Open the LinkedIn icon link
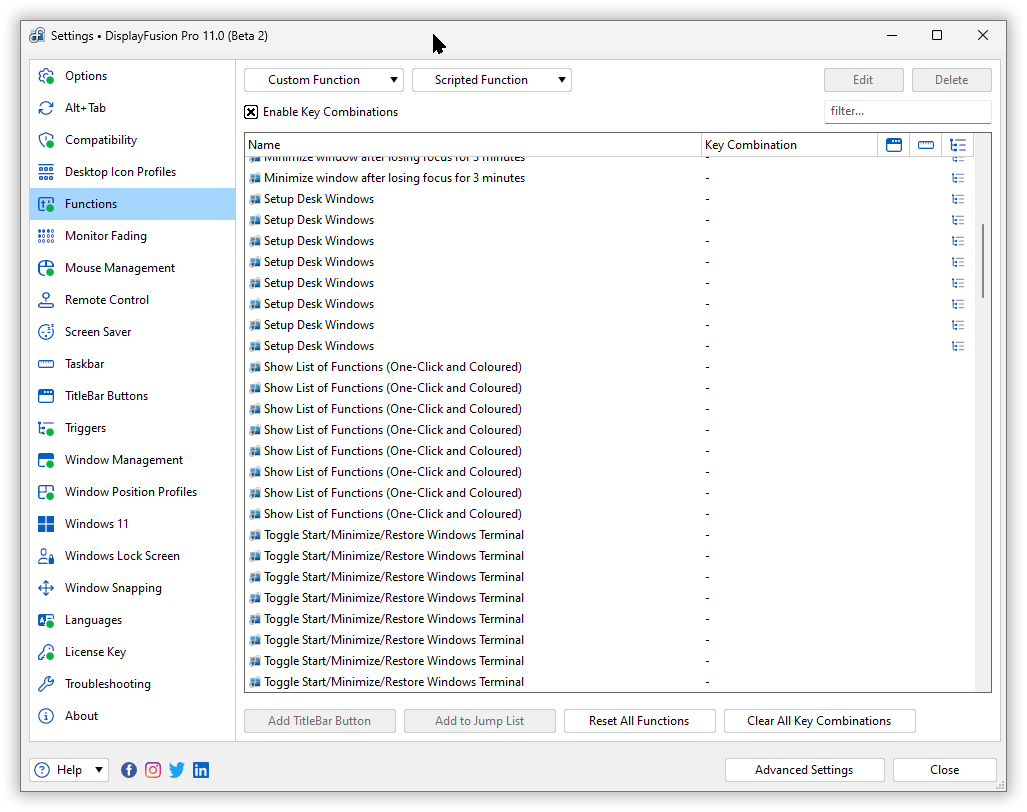Viewport: 1027px width, 812px height. point(201,770)
